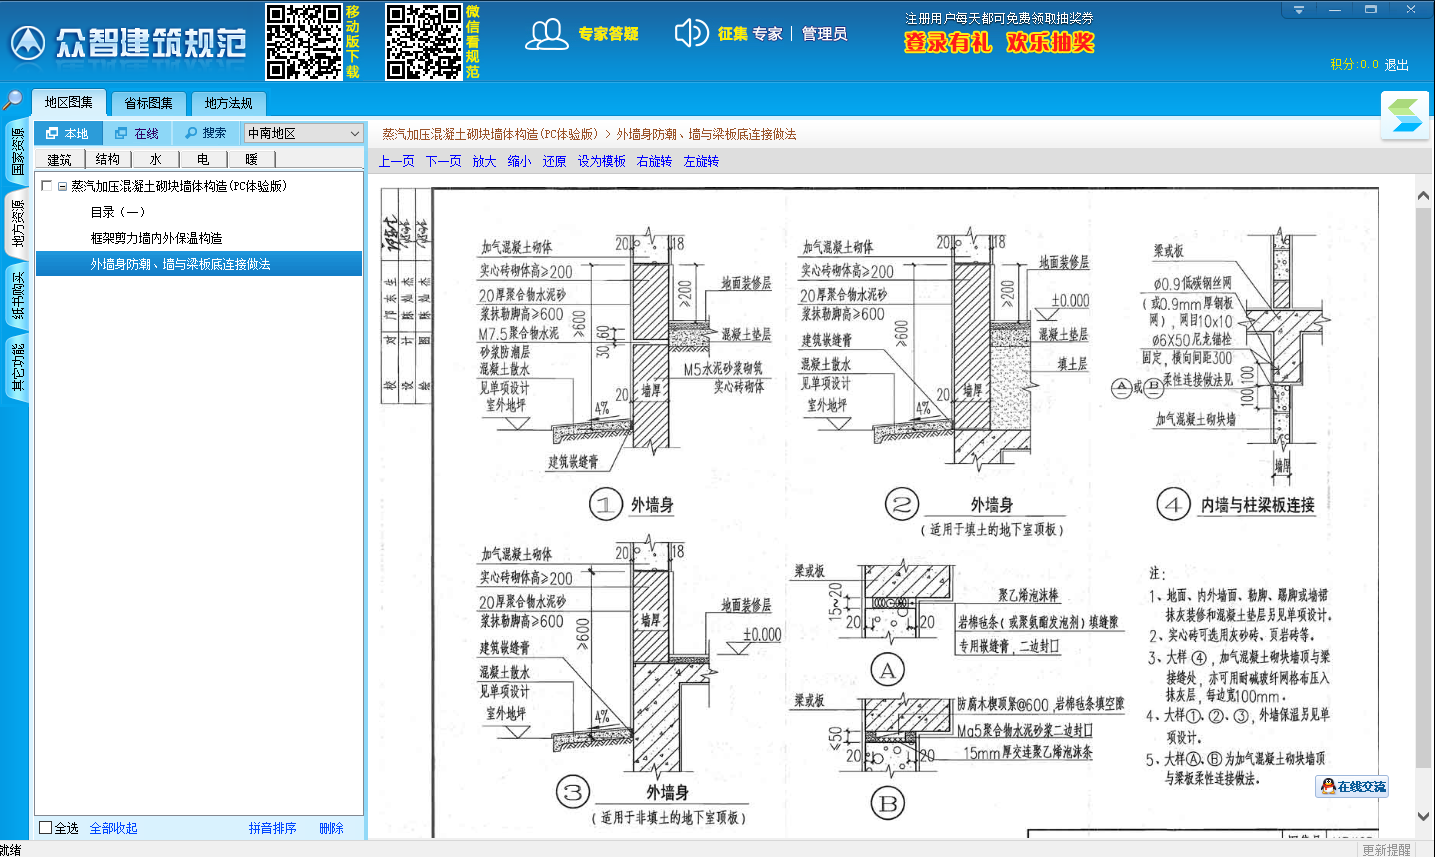The image size is (1435, 857).
Task: Open the green S floating widget icon
Action: click(1405, 115)
